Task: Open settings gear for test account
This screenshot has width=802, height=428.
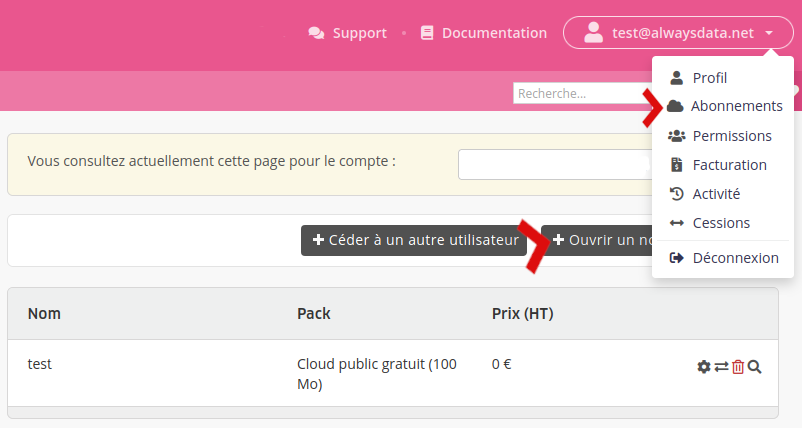Action: tap(704, 367)
